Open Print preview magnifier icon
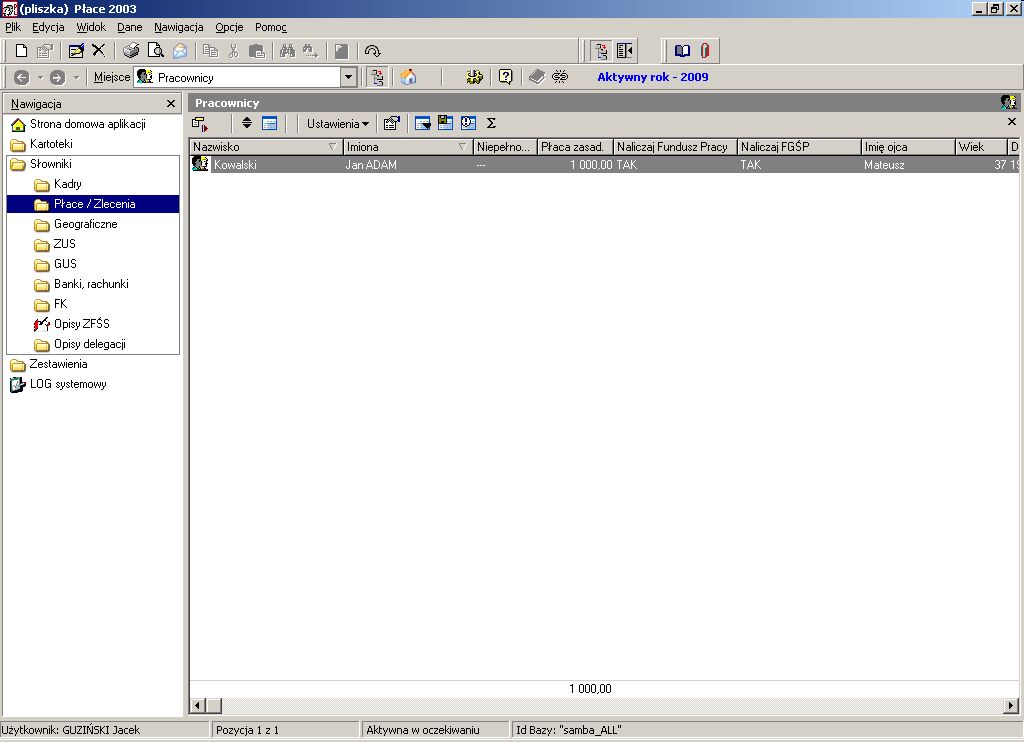 (x=155, y=51)
